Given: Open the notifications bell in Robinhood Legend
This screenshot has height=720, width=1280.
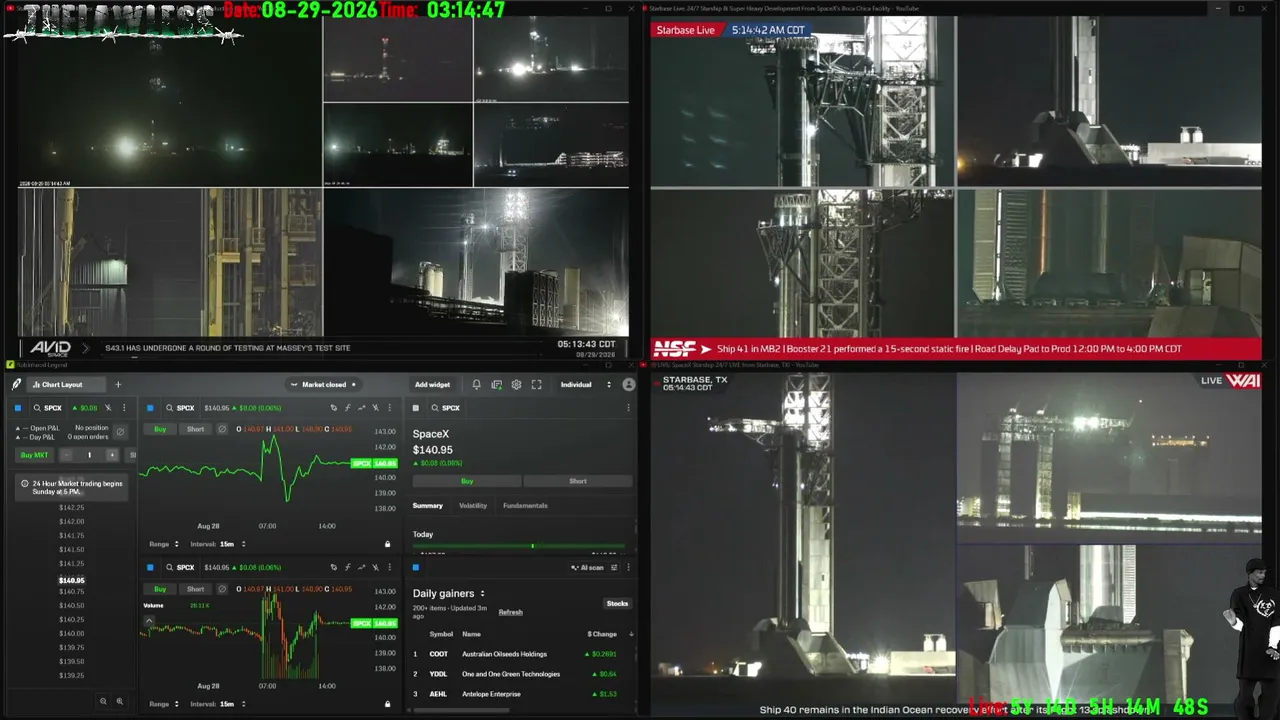Looking at the screenshot, I should tap(476, 385).
